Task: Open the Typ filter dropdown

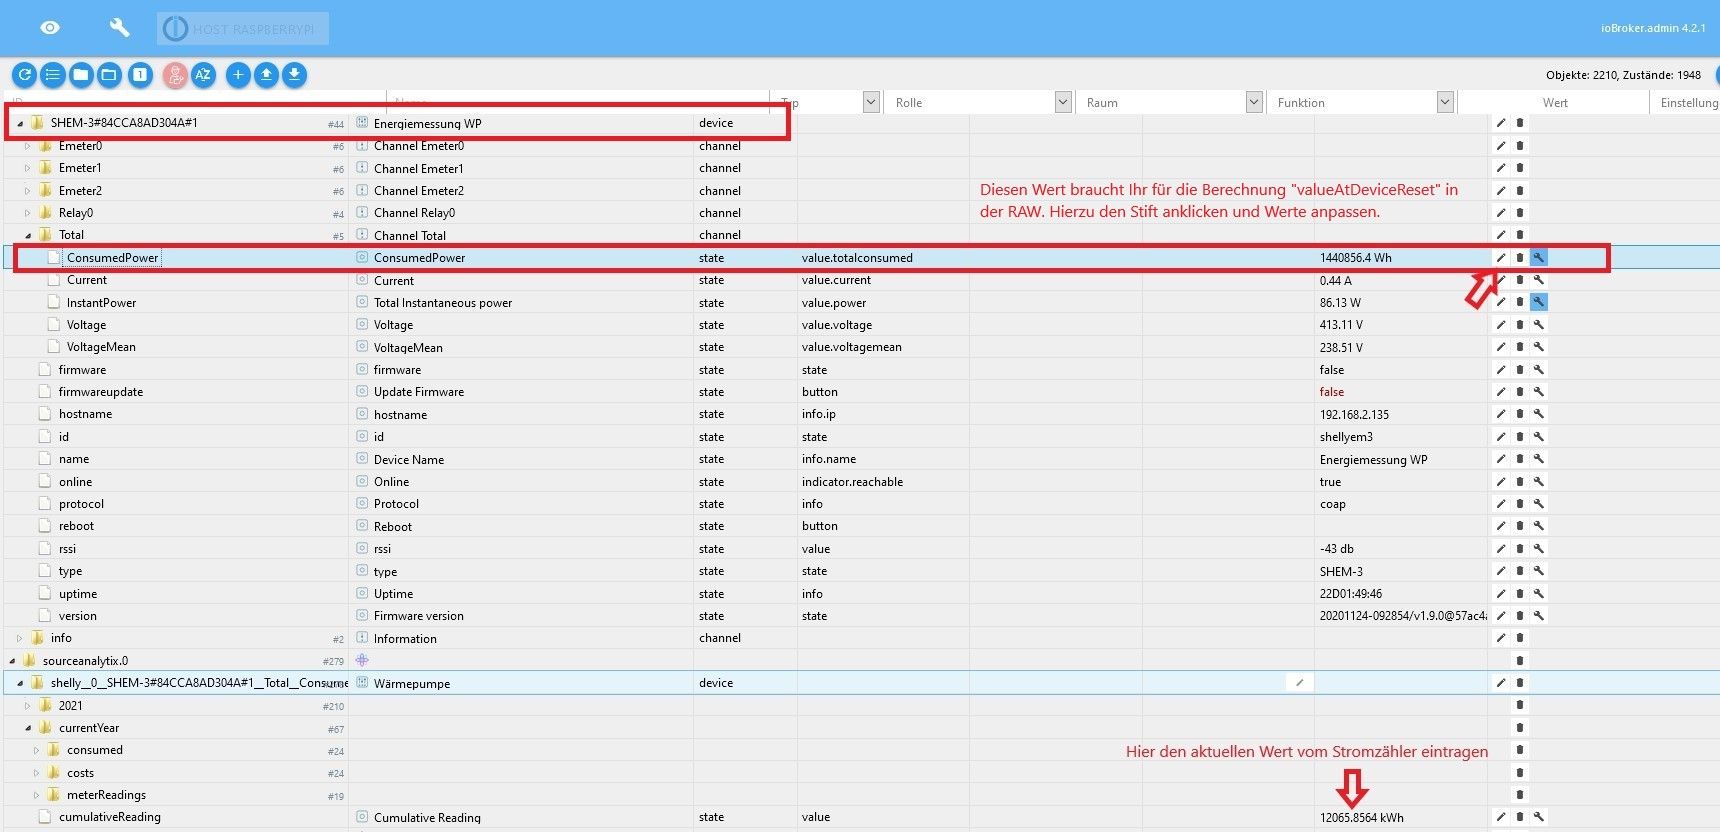Action: click(870, 102)
